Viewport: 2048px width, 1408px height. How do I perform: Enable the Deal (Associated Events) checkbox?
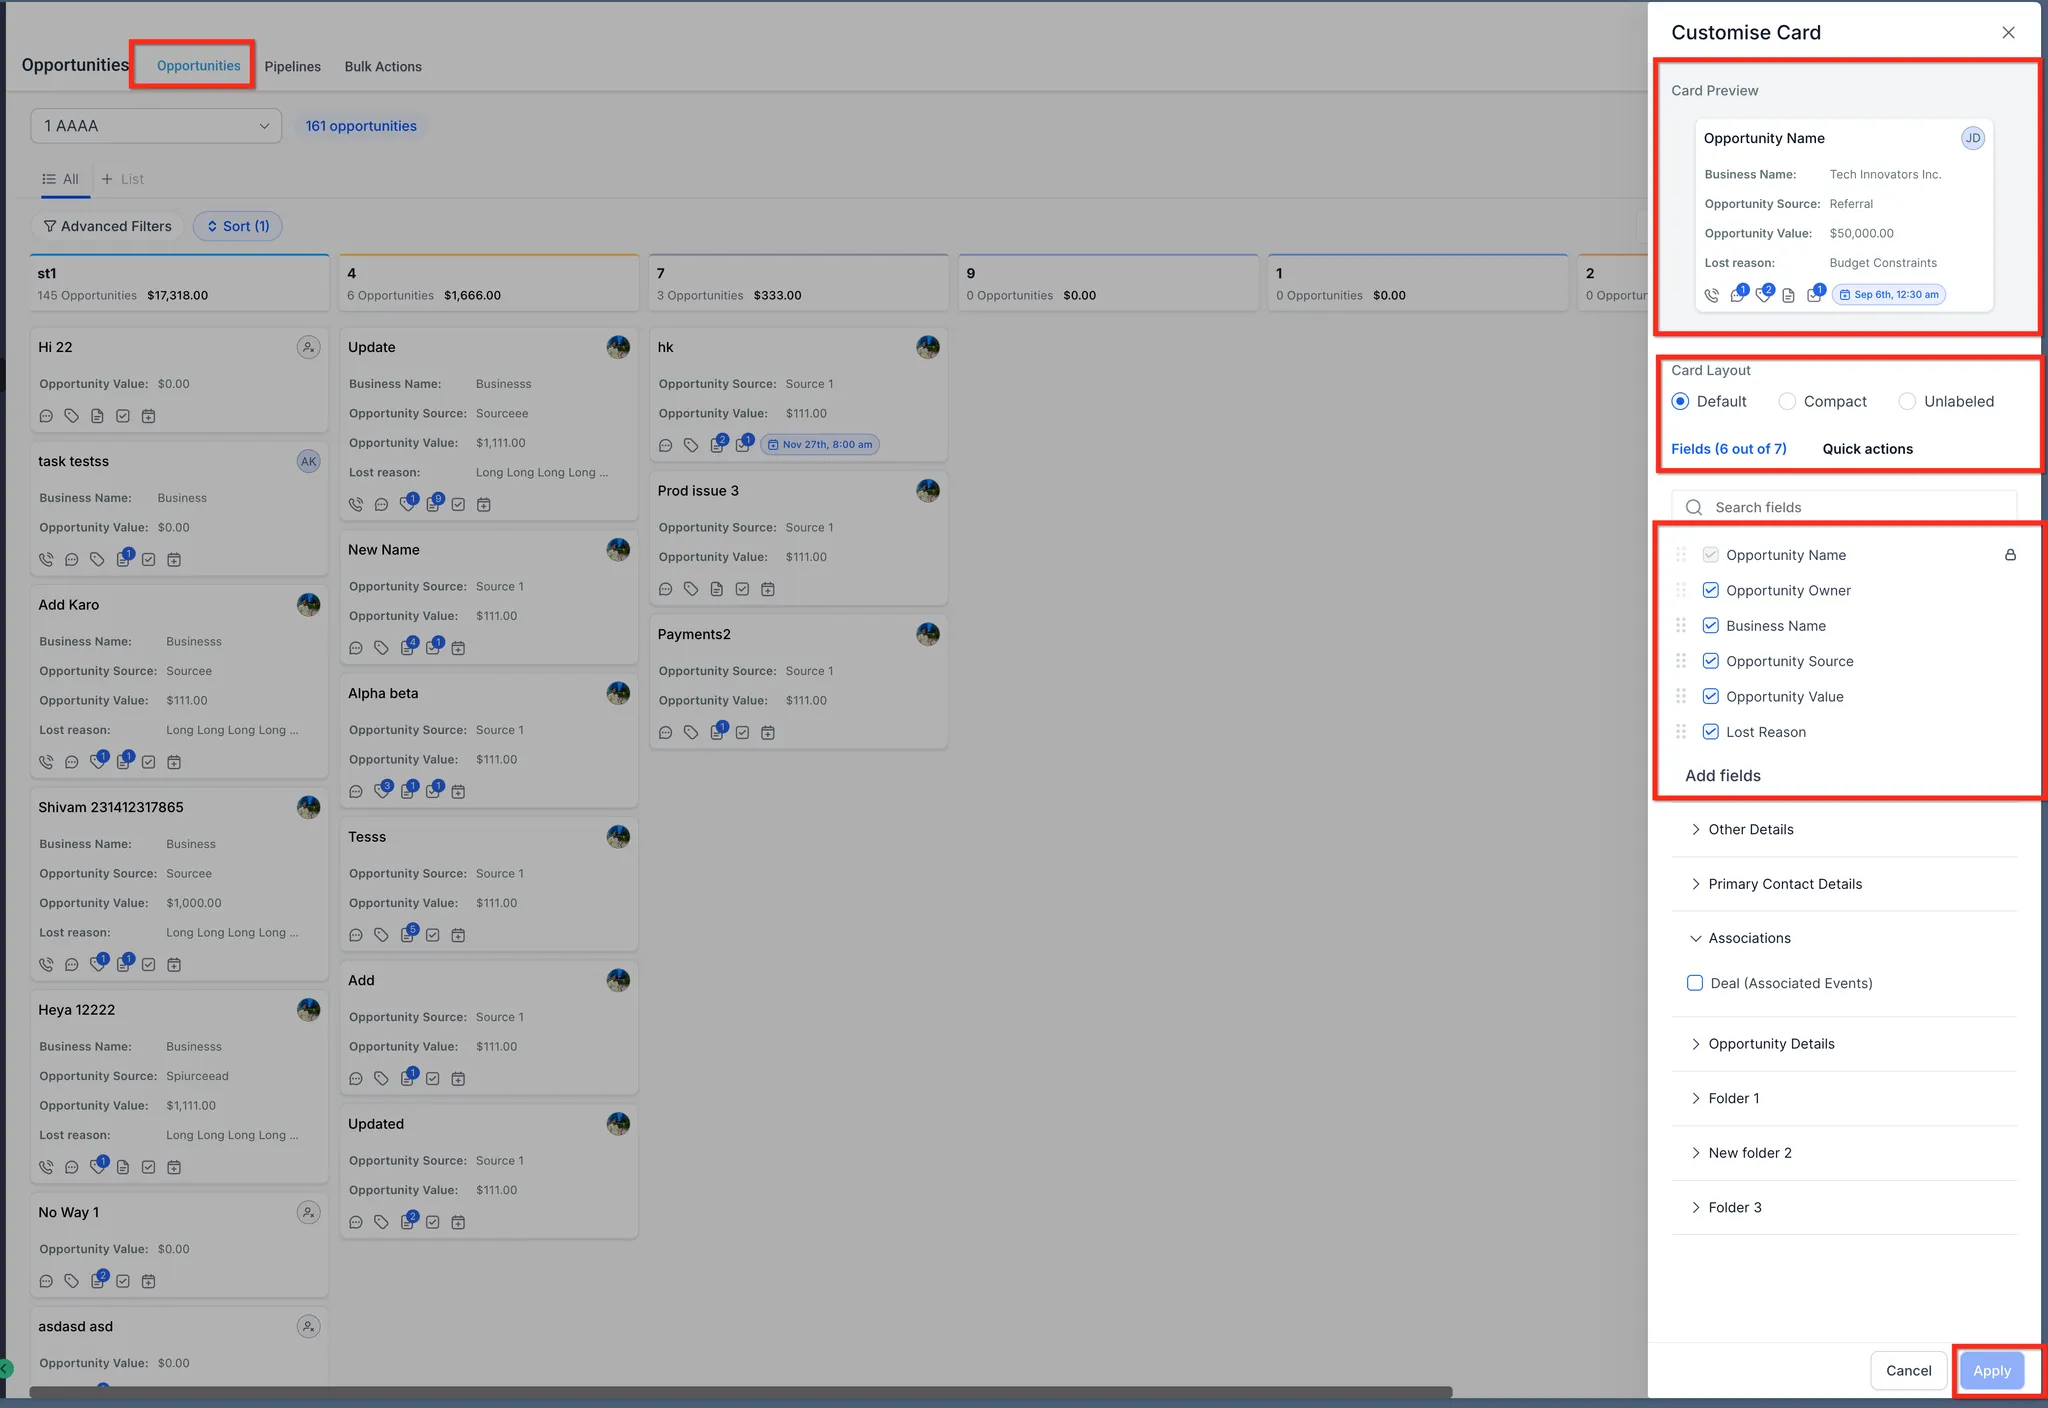(x=1695, y=983)
